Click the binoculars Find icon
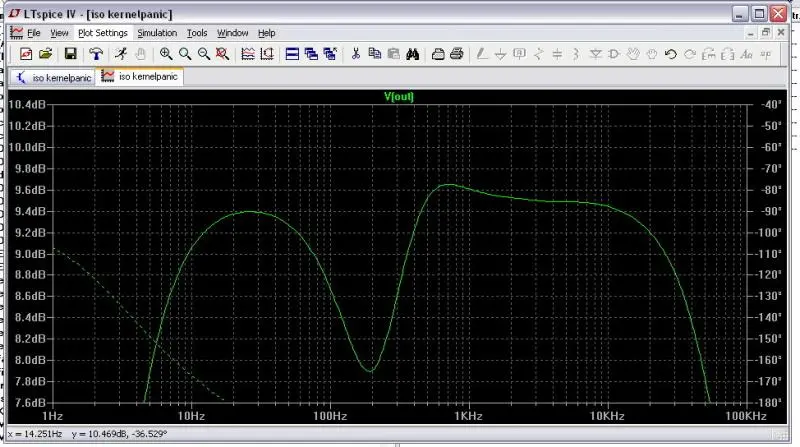Screen dimensions: 800x447 [x=410, y=54]
